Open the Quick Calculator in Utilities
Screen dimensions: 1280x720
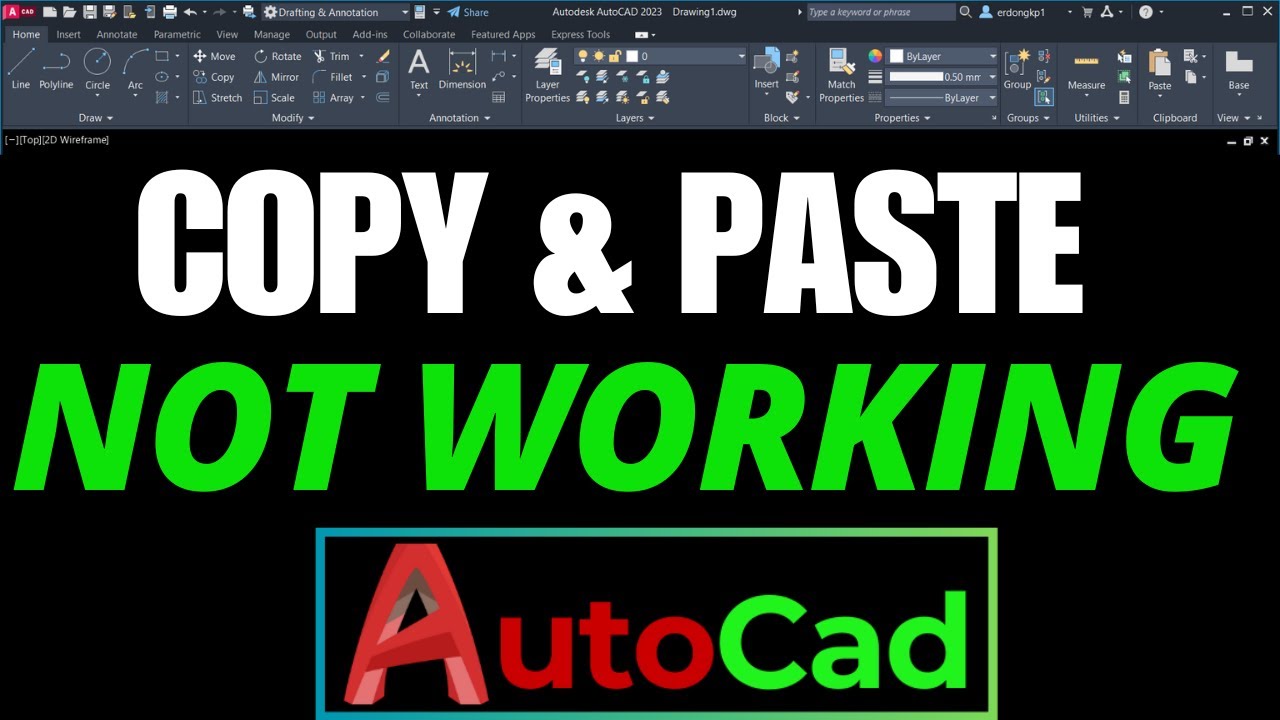click(x=1125, y=97)
